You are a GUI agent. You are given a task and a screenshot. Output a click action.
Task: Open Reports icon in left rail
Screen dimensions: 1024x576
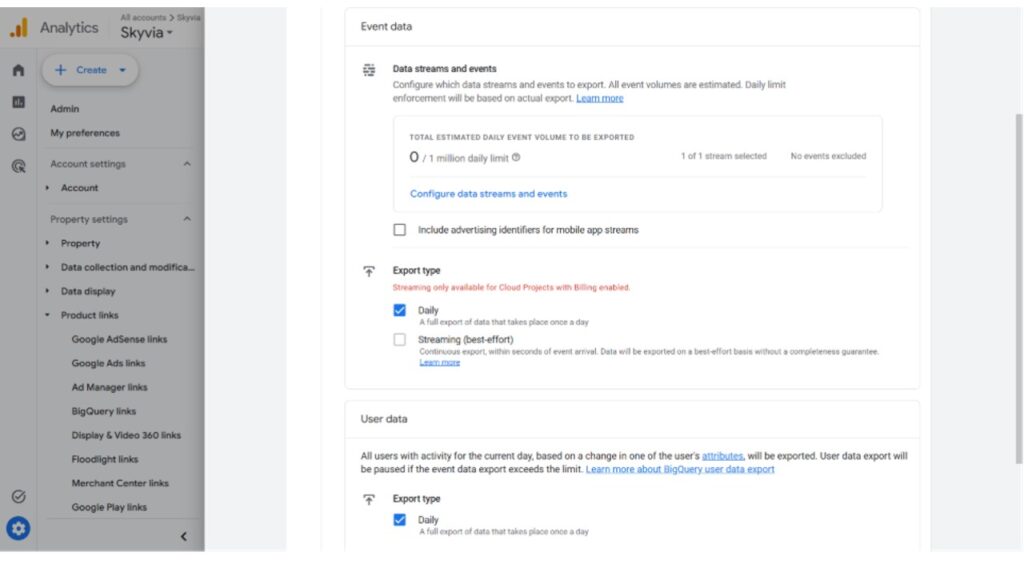[x=18, y=102]
